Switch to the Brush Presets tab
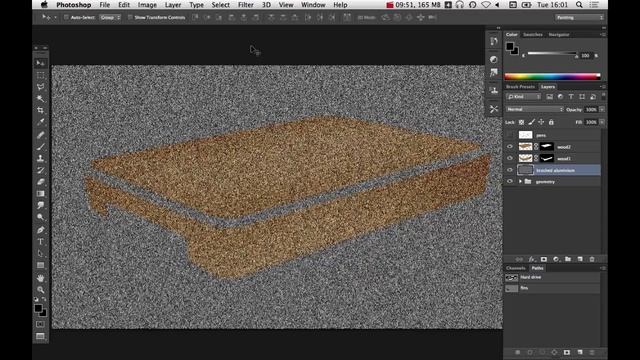The height and width of the screenshot is (360, 640). pyautogui.click(x=520, y=87)
